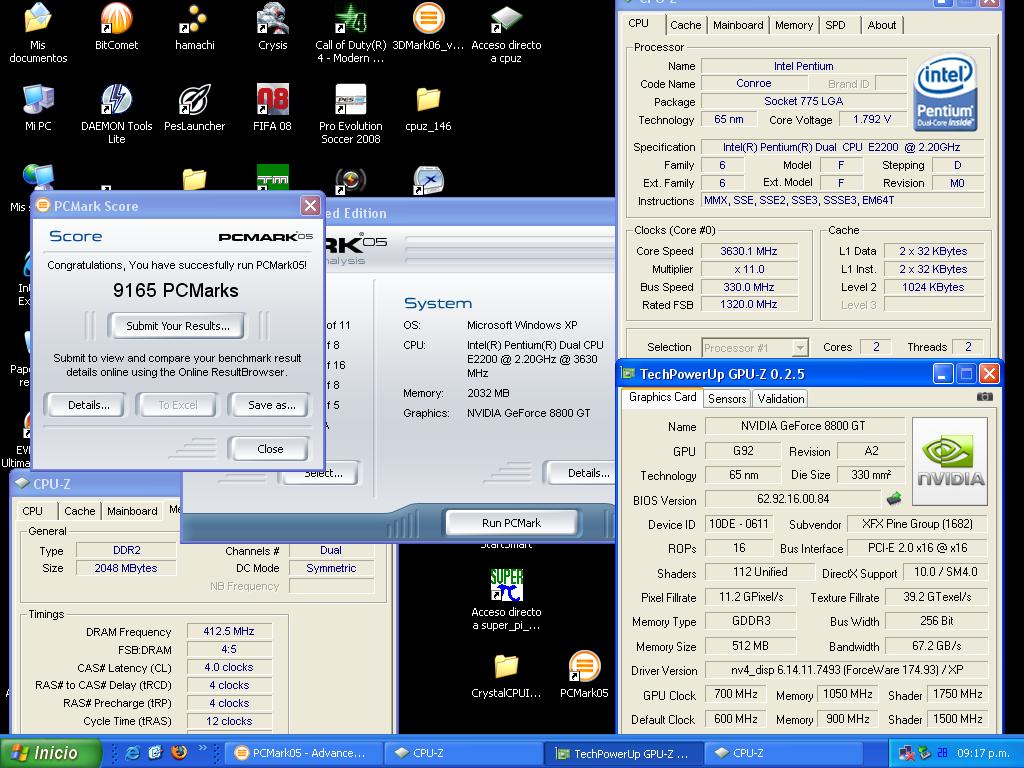
Task: Click the Save as button
Action: [x=271, y=405]
